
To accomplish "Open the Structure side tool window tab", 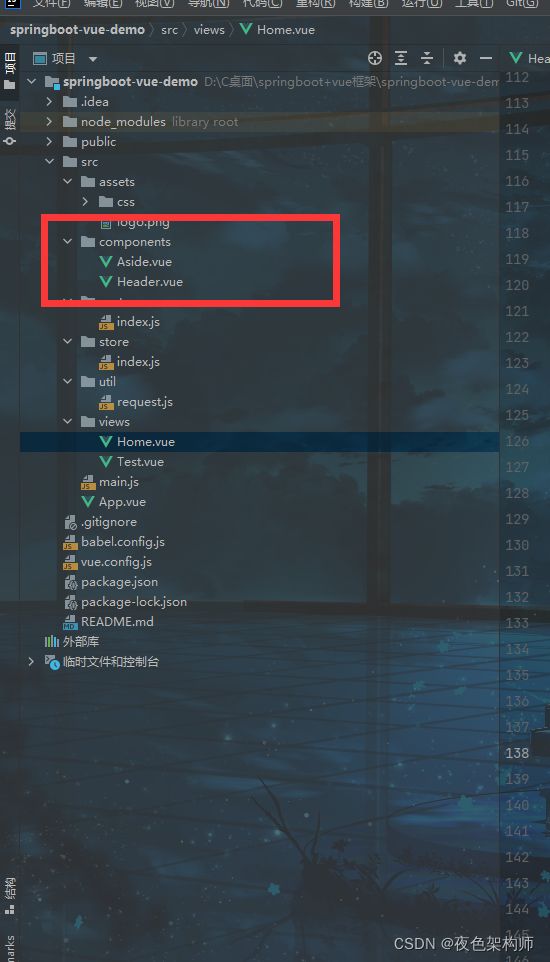I will click(x=10, y=896).
